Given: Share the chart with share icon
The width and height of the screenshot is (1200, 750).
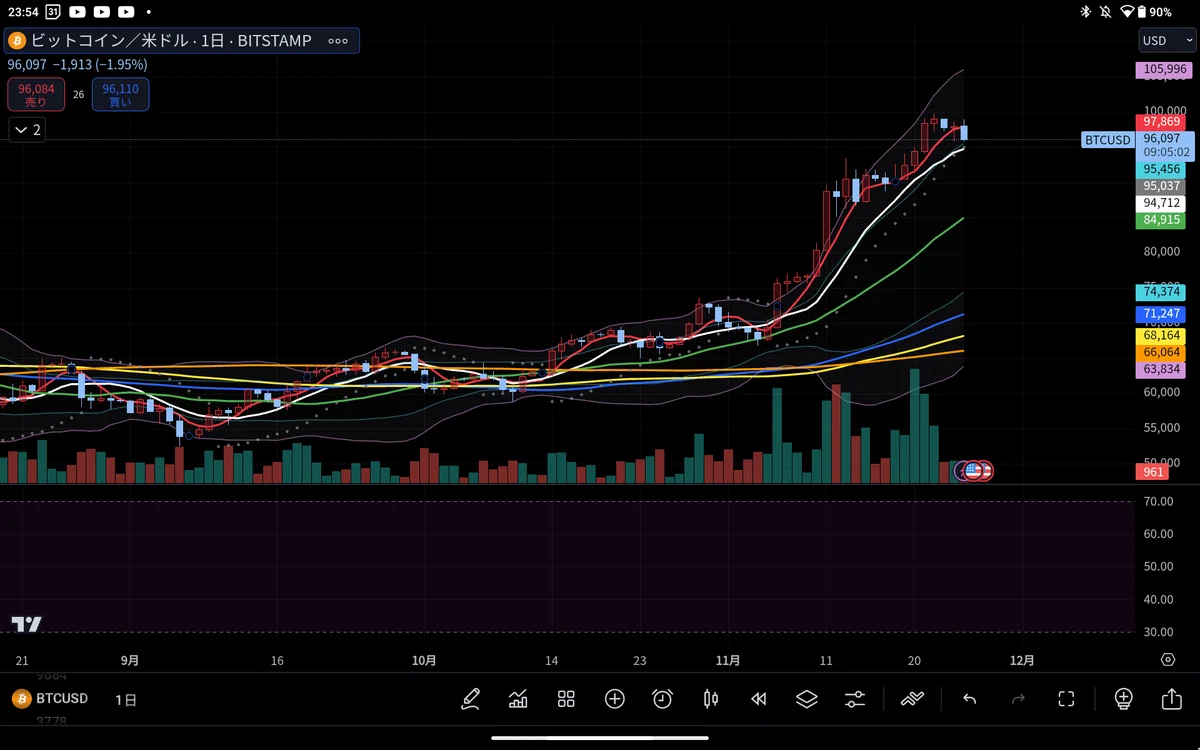Looking at the screenshot, I should [x=1171, y=699].
